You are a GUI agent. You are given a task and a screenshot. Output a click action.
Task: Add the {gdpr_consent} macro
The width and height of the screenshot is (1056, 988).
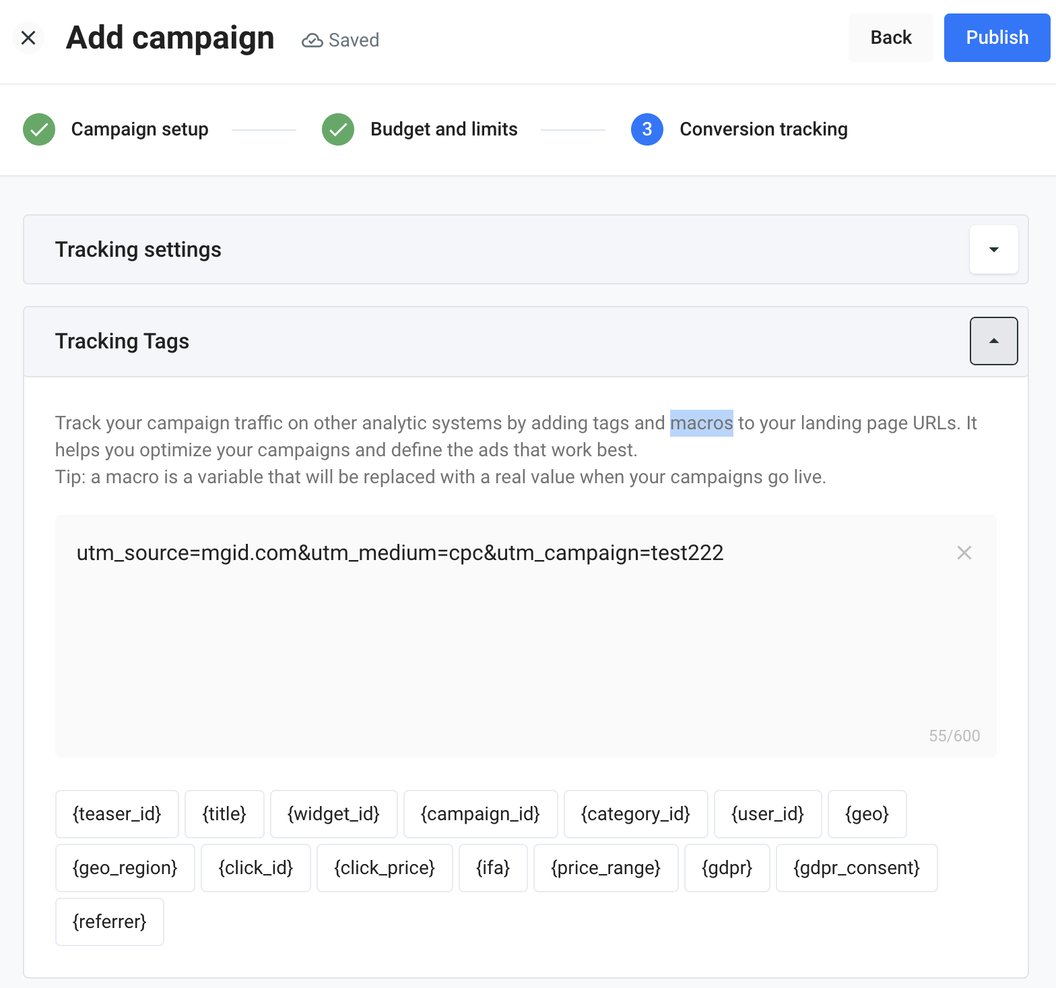click(x=856, y=868)
